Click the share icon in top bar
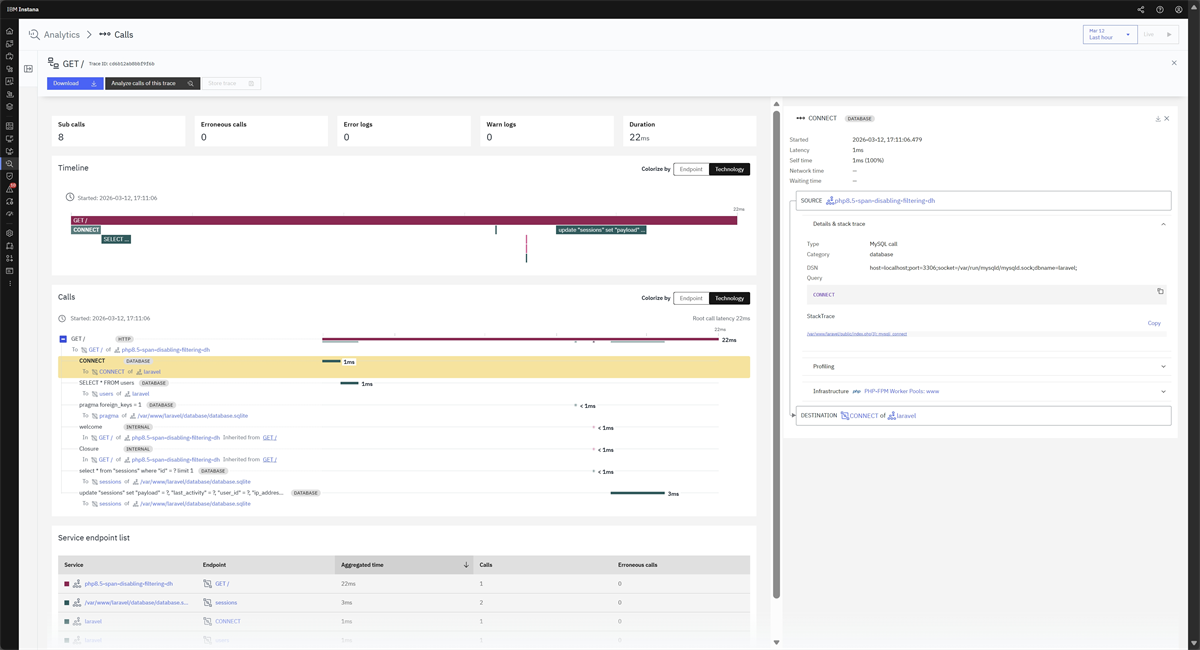Viewport: 1200px width, 650px height. point(1141,9)
